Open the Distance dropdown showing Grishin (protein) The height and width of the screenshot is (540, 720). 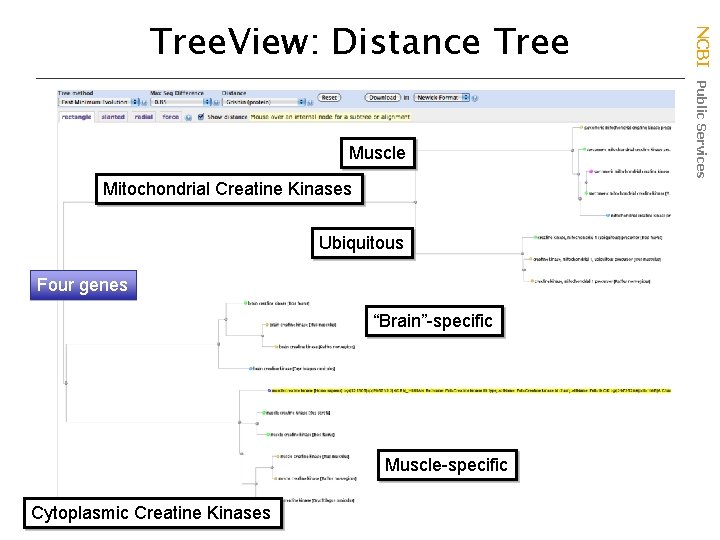(x=264, y=102)
